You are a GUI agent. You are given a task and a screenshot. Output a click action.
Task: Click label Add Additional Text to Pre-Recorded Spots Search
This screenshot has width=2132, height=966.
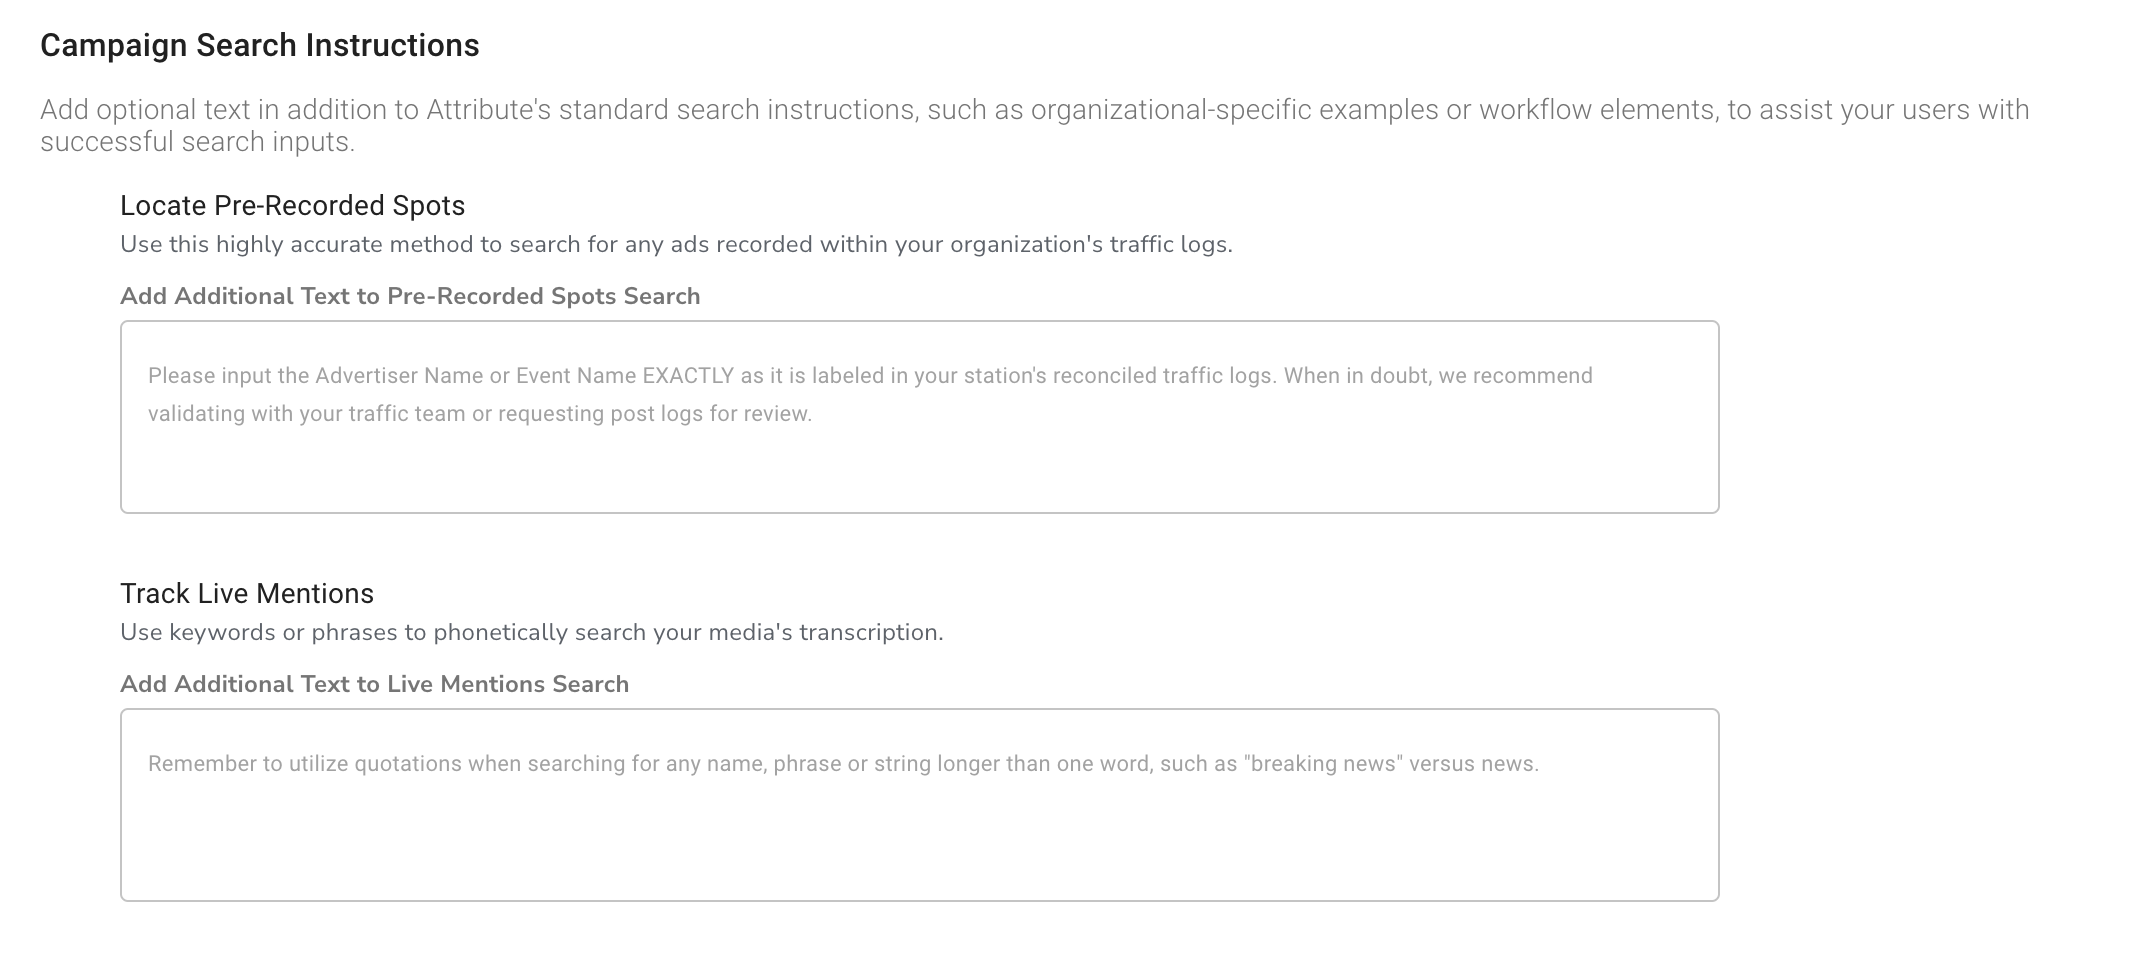410,296
